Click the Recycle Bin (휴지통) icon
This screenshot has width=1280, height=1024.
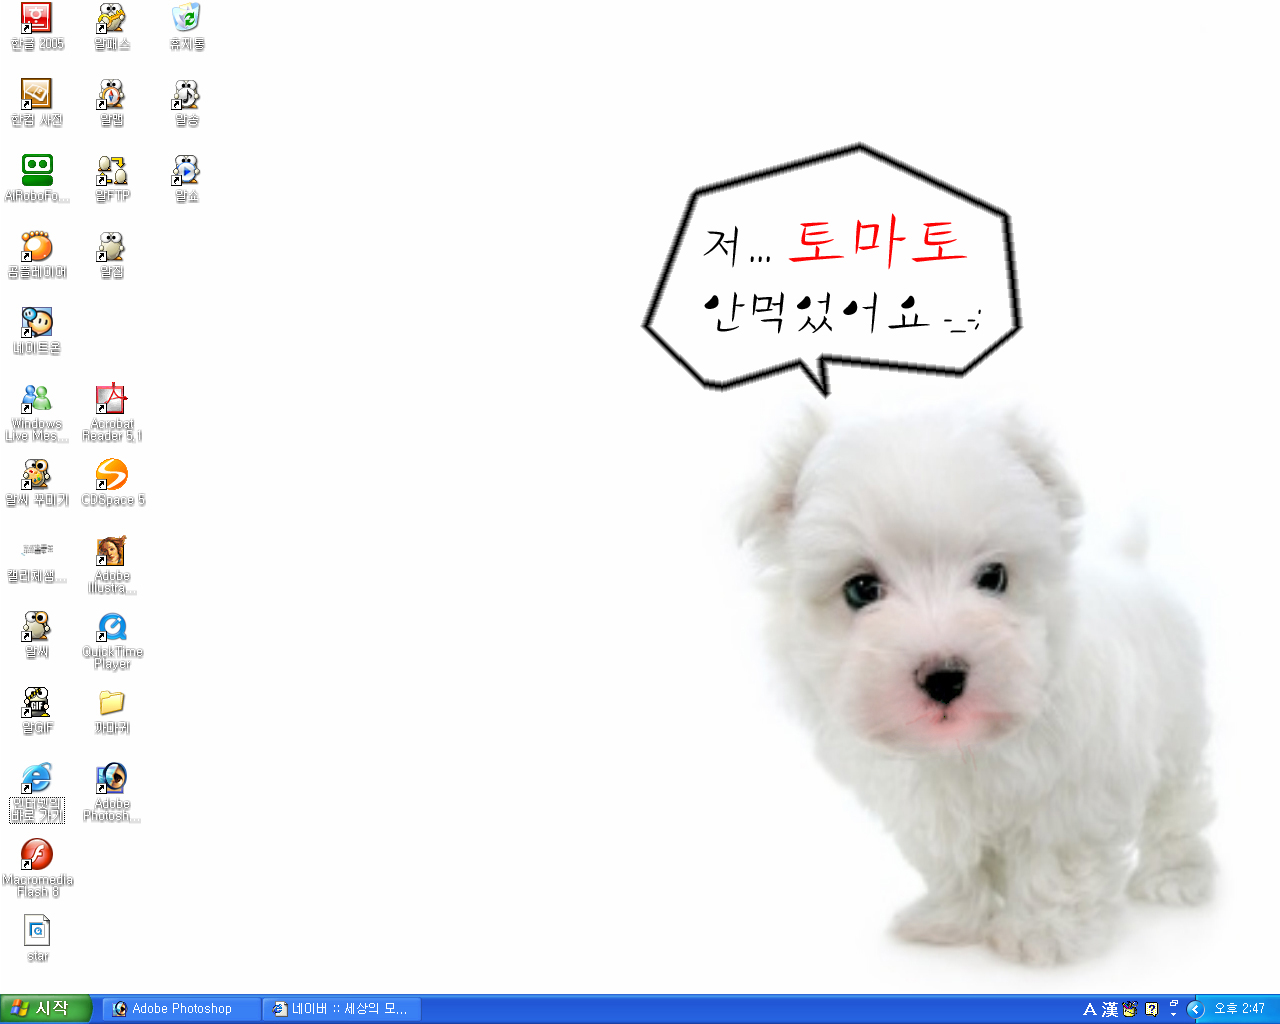[x=186, y=19]
